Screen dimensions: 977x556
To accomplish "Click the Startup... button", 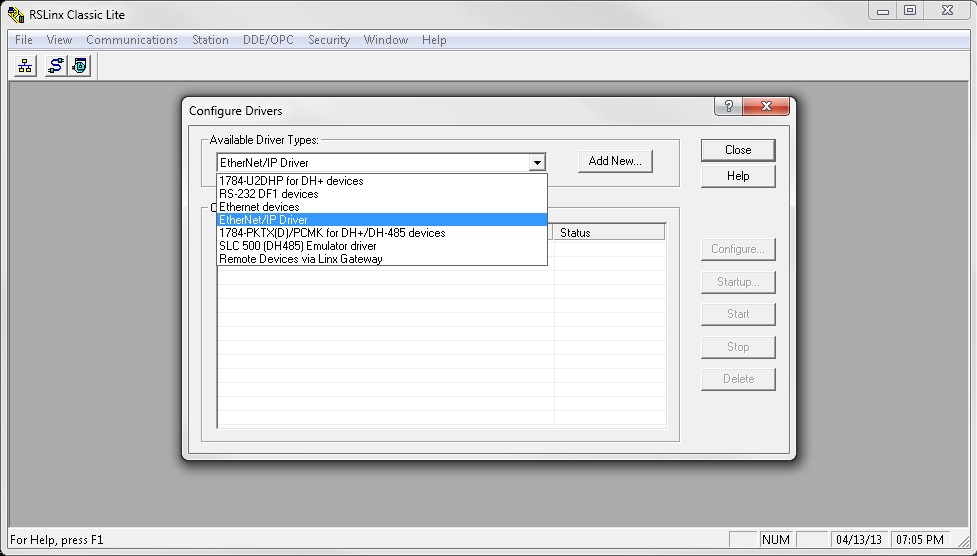I will click(x=738, y=282).
